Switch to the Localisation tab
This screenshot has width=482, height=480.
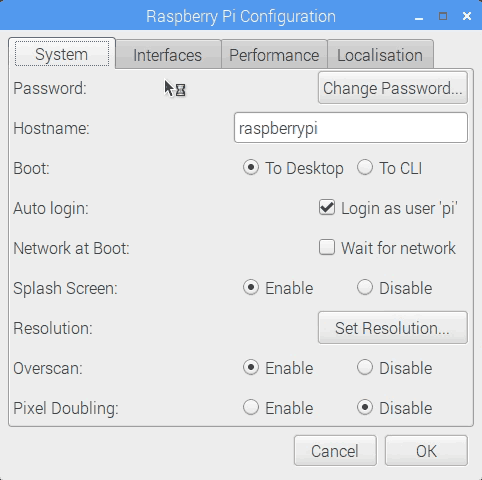coord(380,55)
